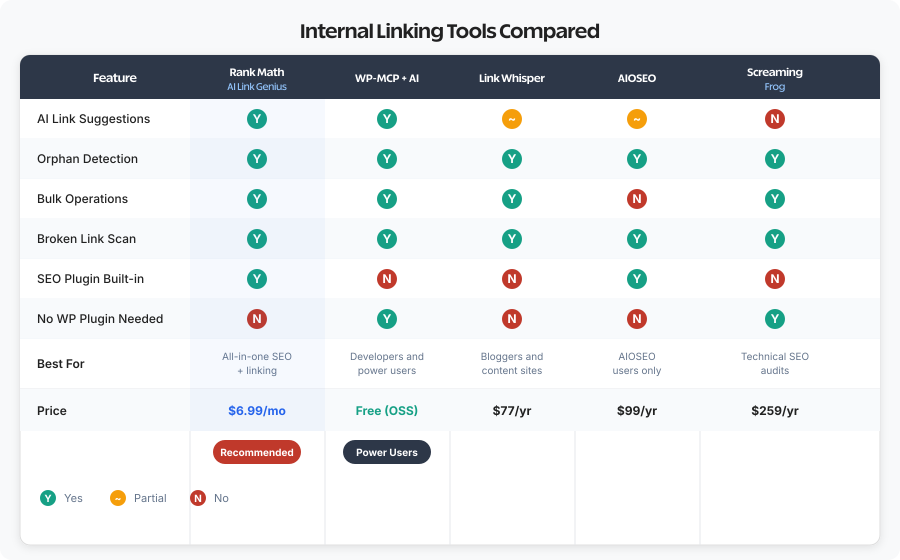Click the Feature column header
This screenshot has width=900, height=560.
(x=115, y=77)
